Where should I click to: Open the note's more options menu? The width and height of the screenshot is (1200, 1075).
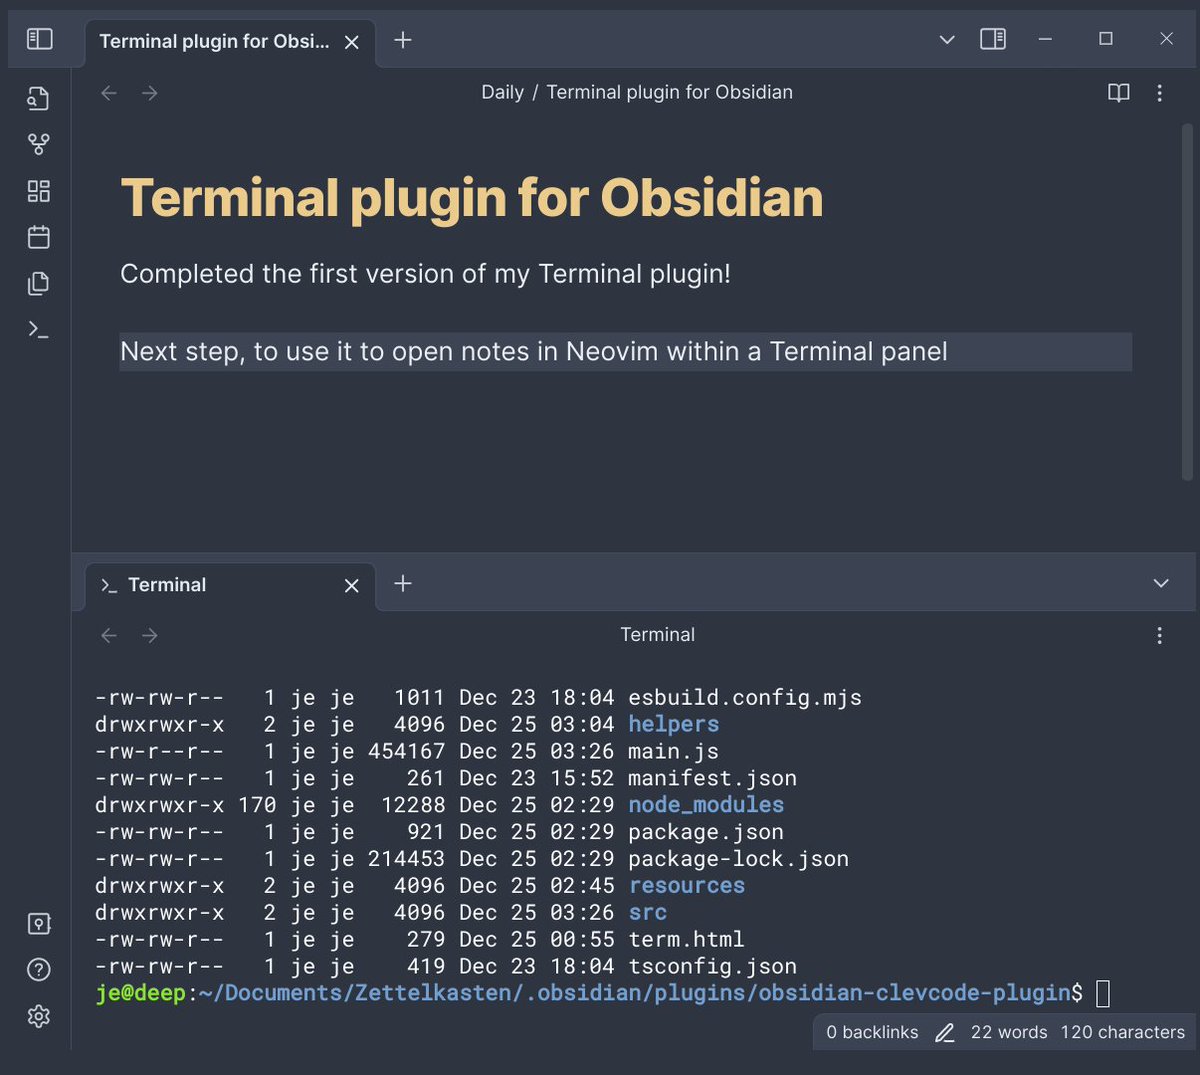1160,92
